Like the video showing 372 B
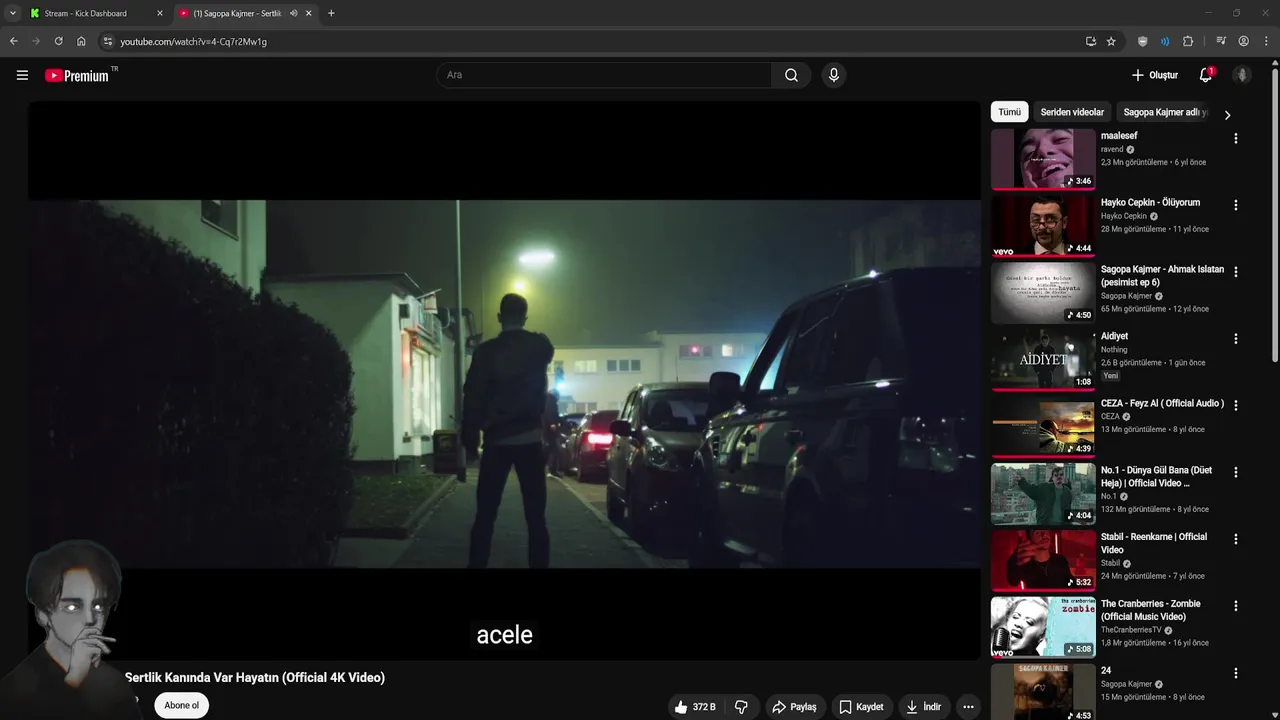The image size is (1280, 720). pyautogui.click(x=695, y=707)
